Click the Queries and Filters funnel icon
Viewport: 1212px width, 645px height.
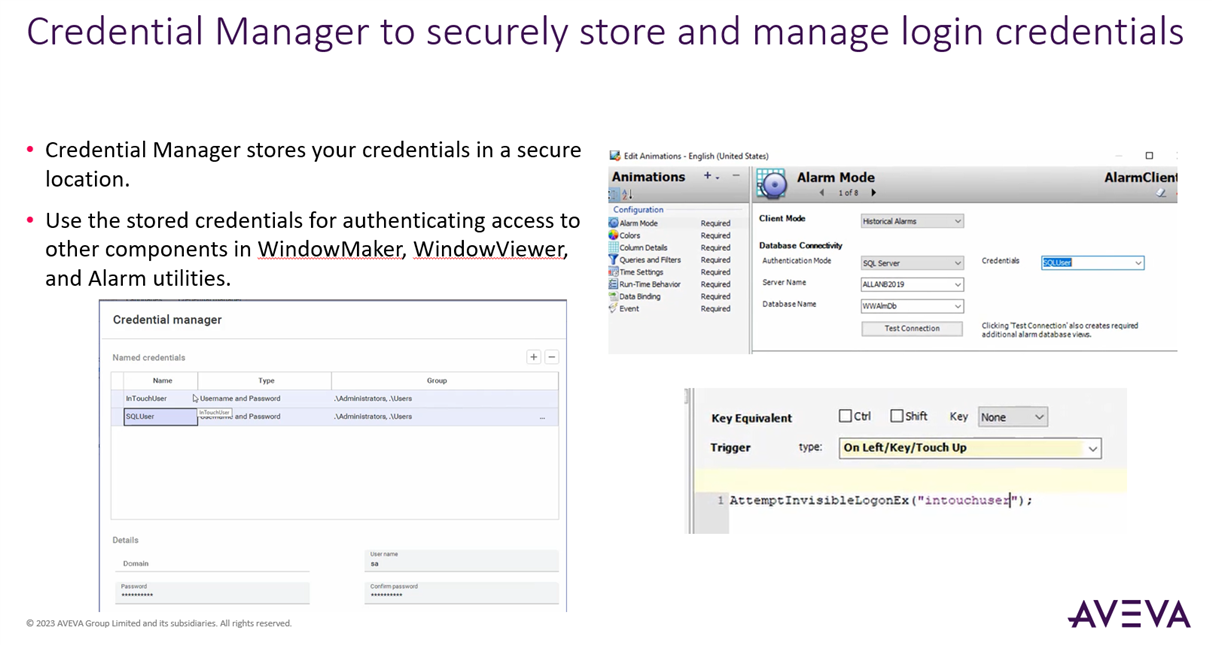[x=613, y=260]
